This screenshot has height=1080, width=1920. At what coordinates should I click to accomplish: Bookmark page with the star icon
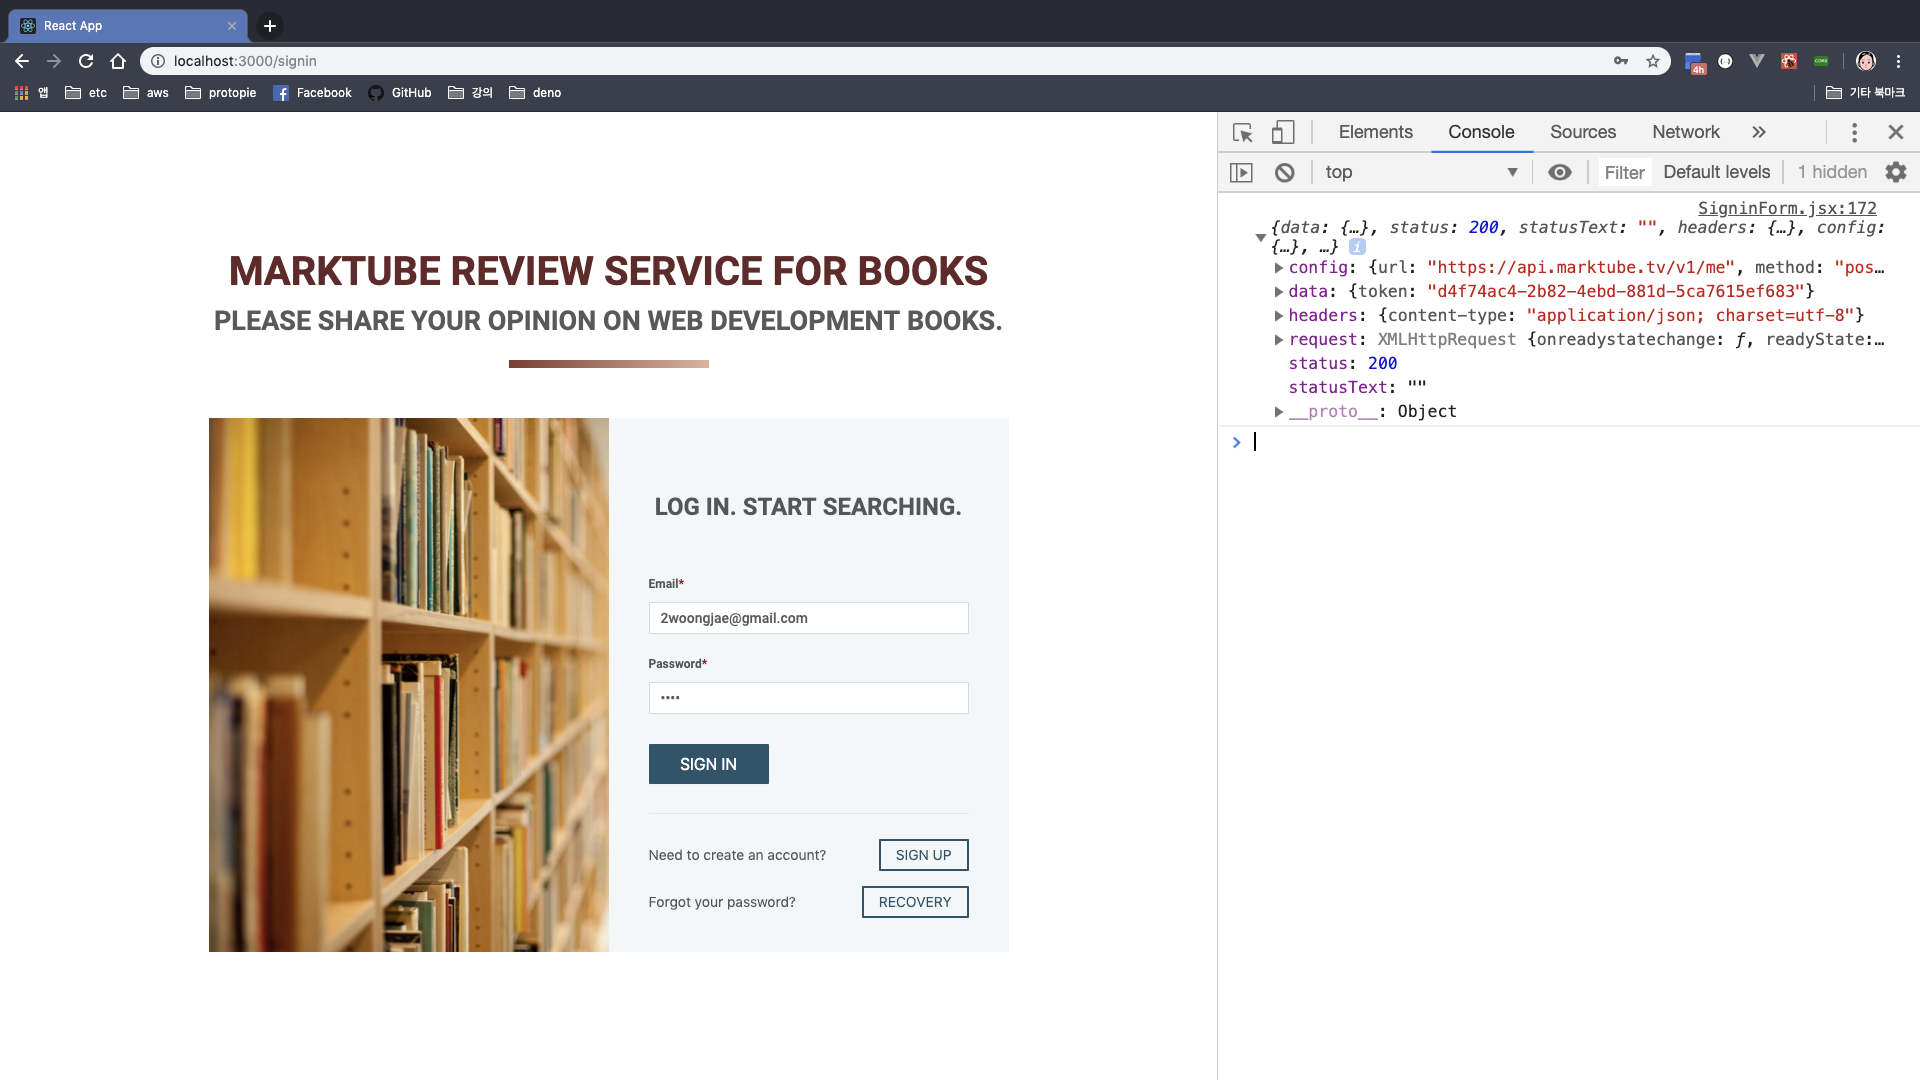(x=1653, y=61)
